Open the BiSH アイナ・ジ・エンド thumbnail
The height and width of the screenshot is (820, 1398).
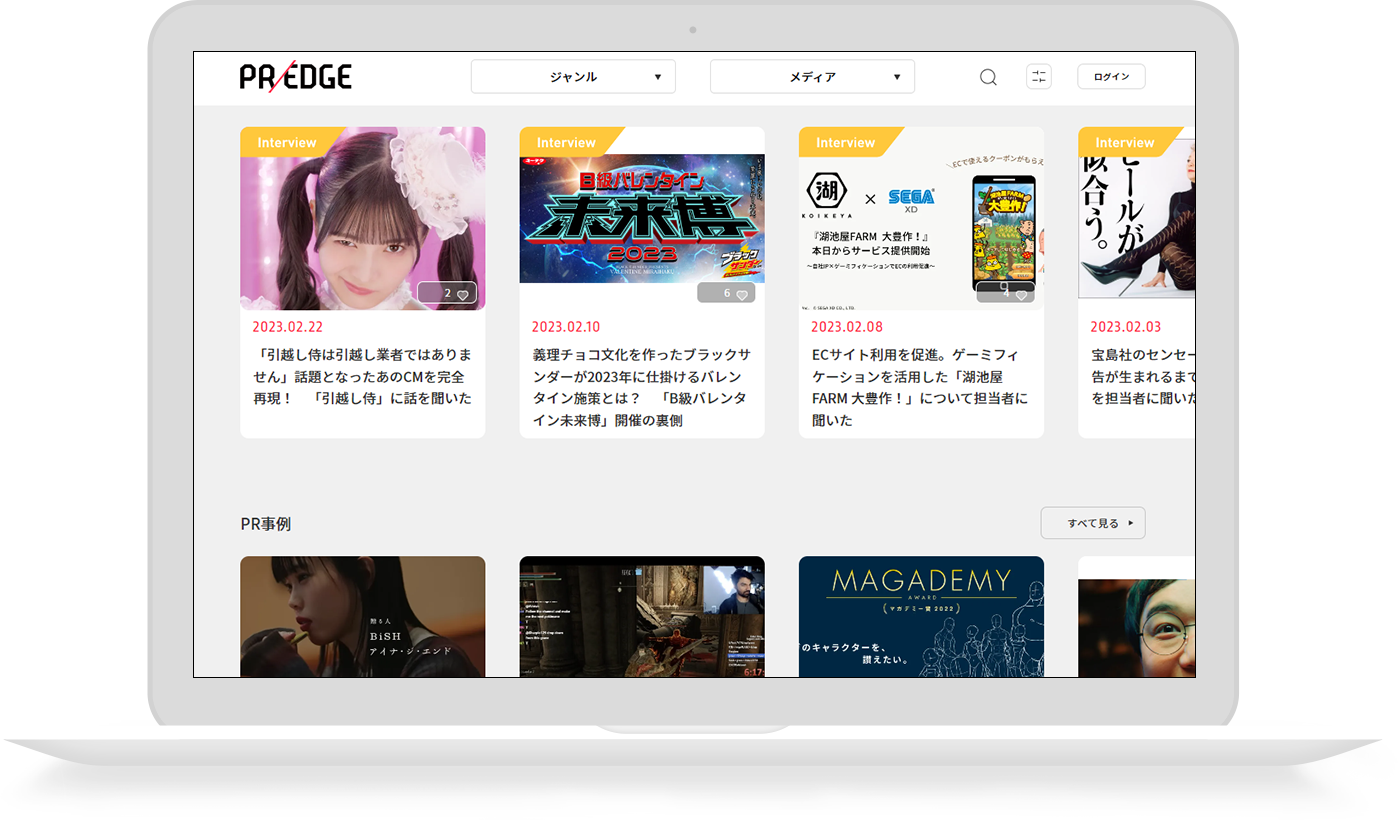(x=363, y=617)
